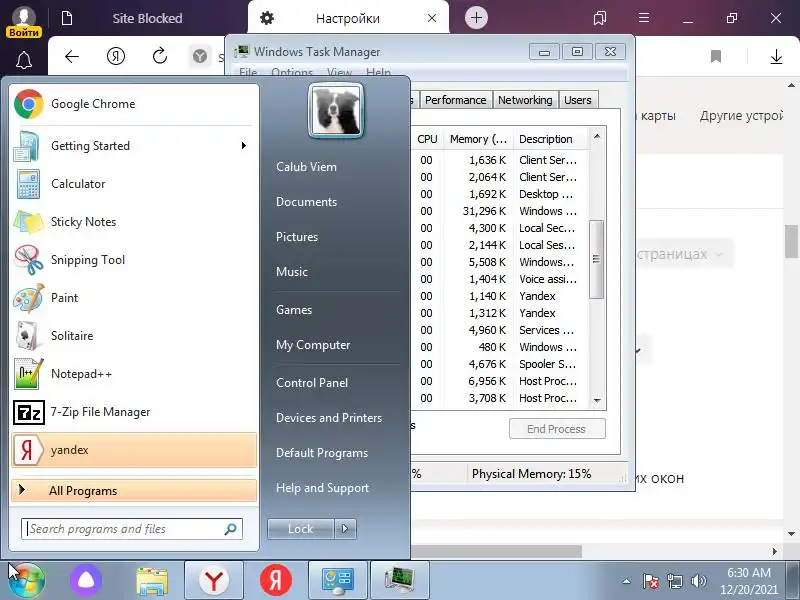Click the End Process button
Viewport: 800px width, 600px height.
[x=557, y=429]
